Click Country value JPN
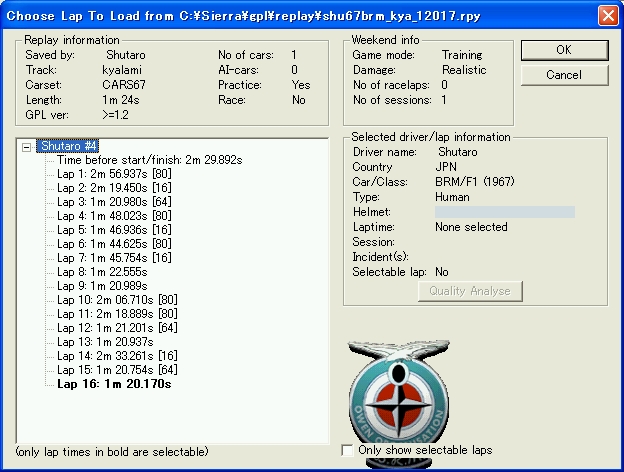Viewport: 624px width, 472px height. coord(446,167)
